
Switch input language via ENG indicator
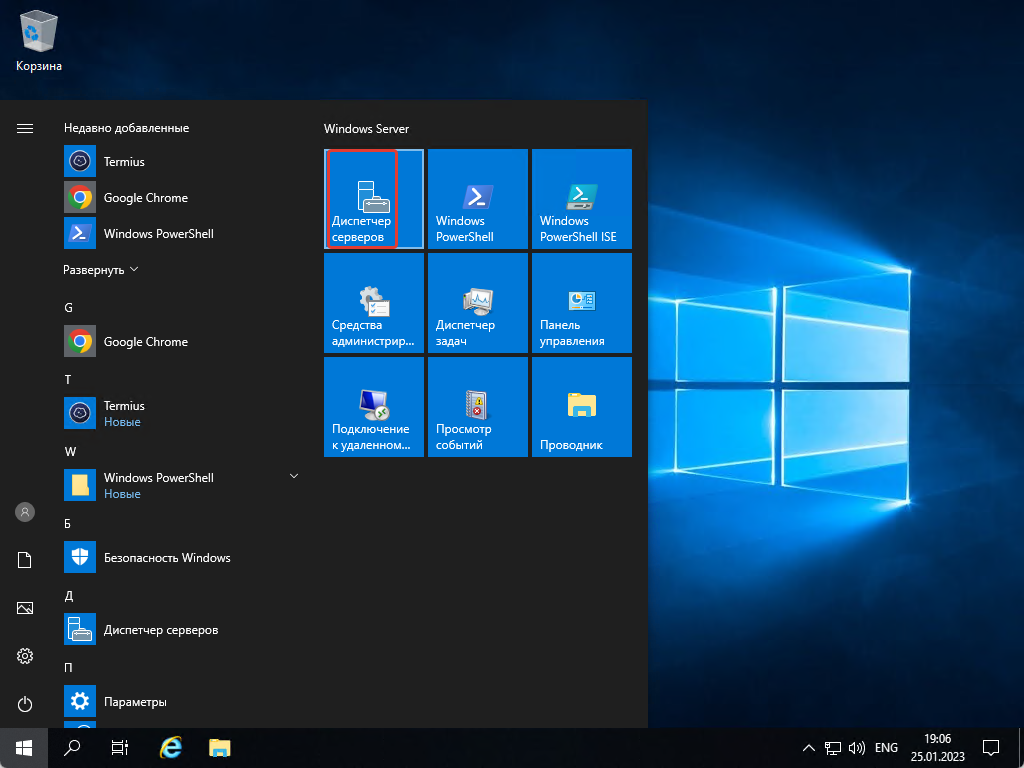point(886,748)
